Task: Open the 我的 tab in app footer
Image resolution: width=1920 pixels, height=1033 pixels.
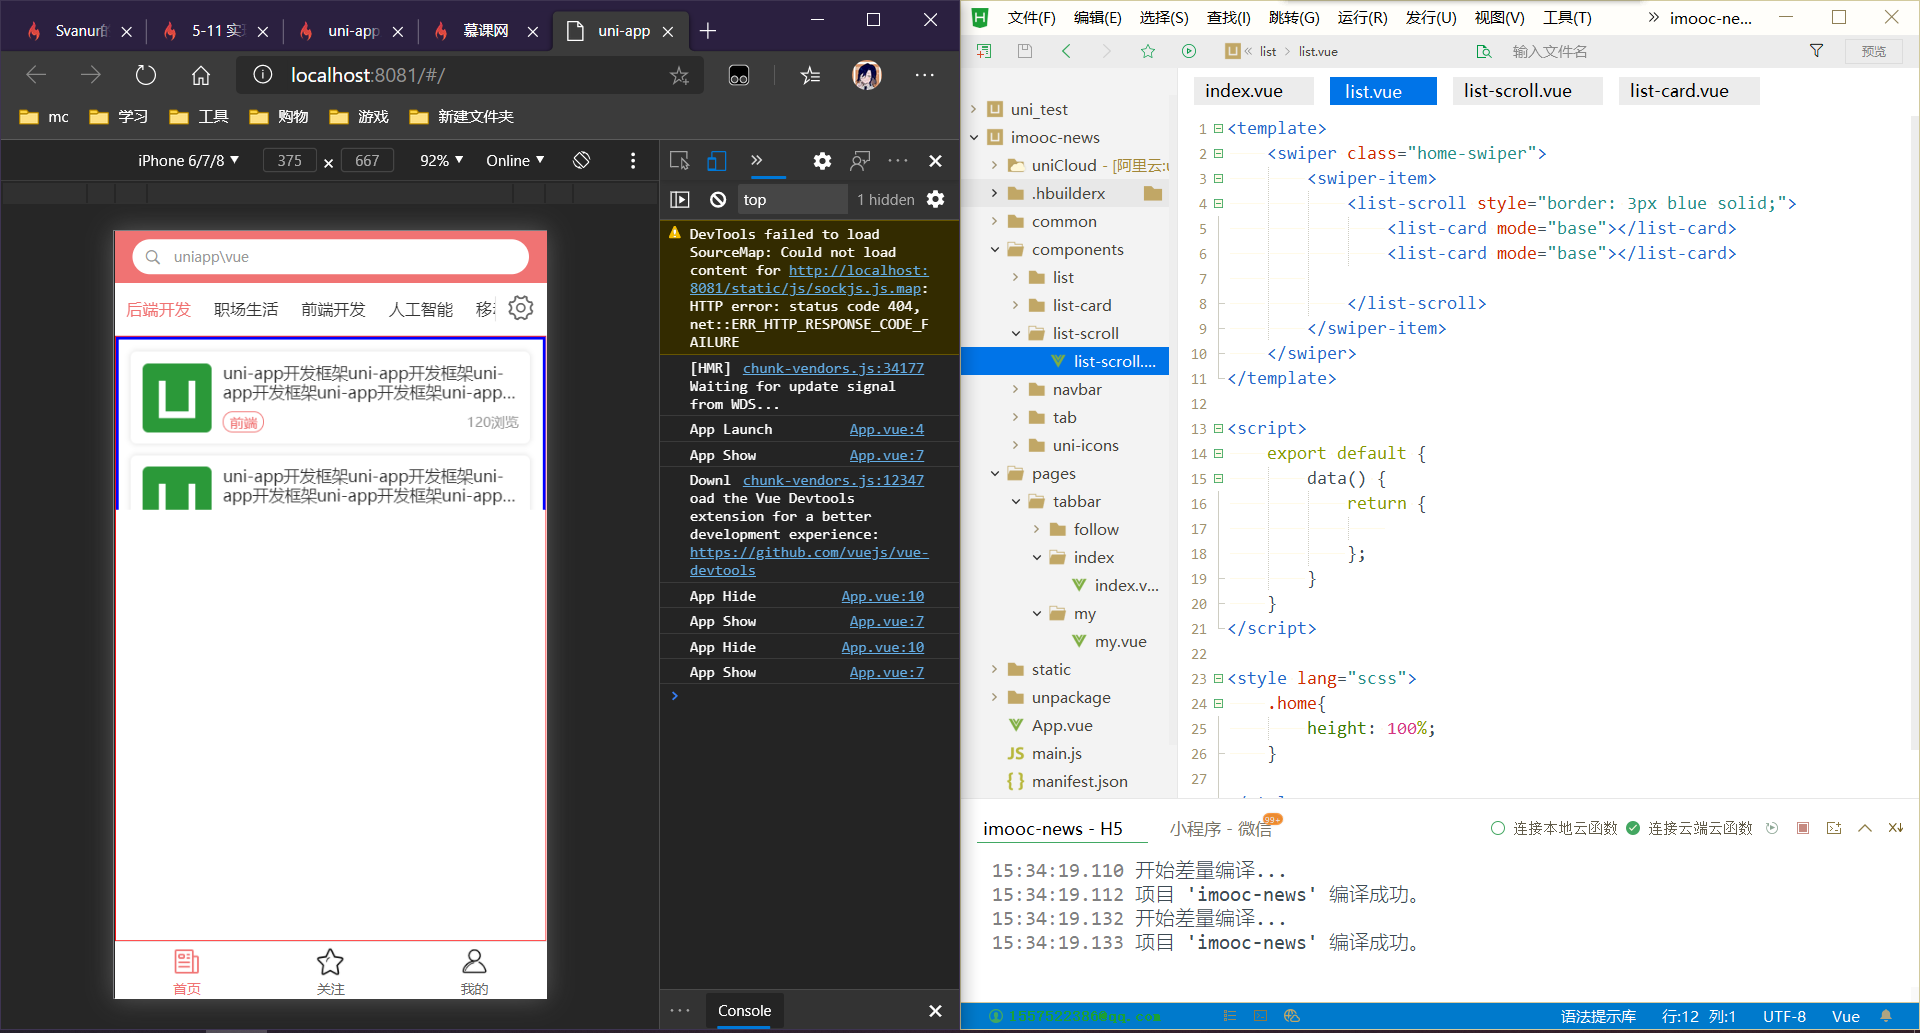Action: click(474, 973)
